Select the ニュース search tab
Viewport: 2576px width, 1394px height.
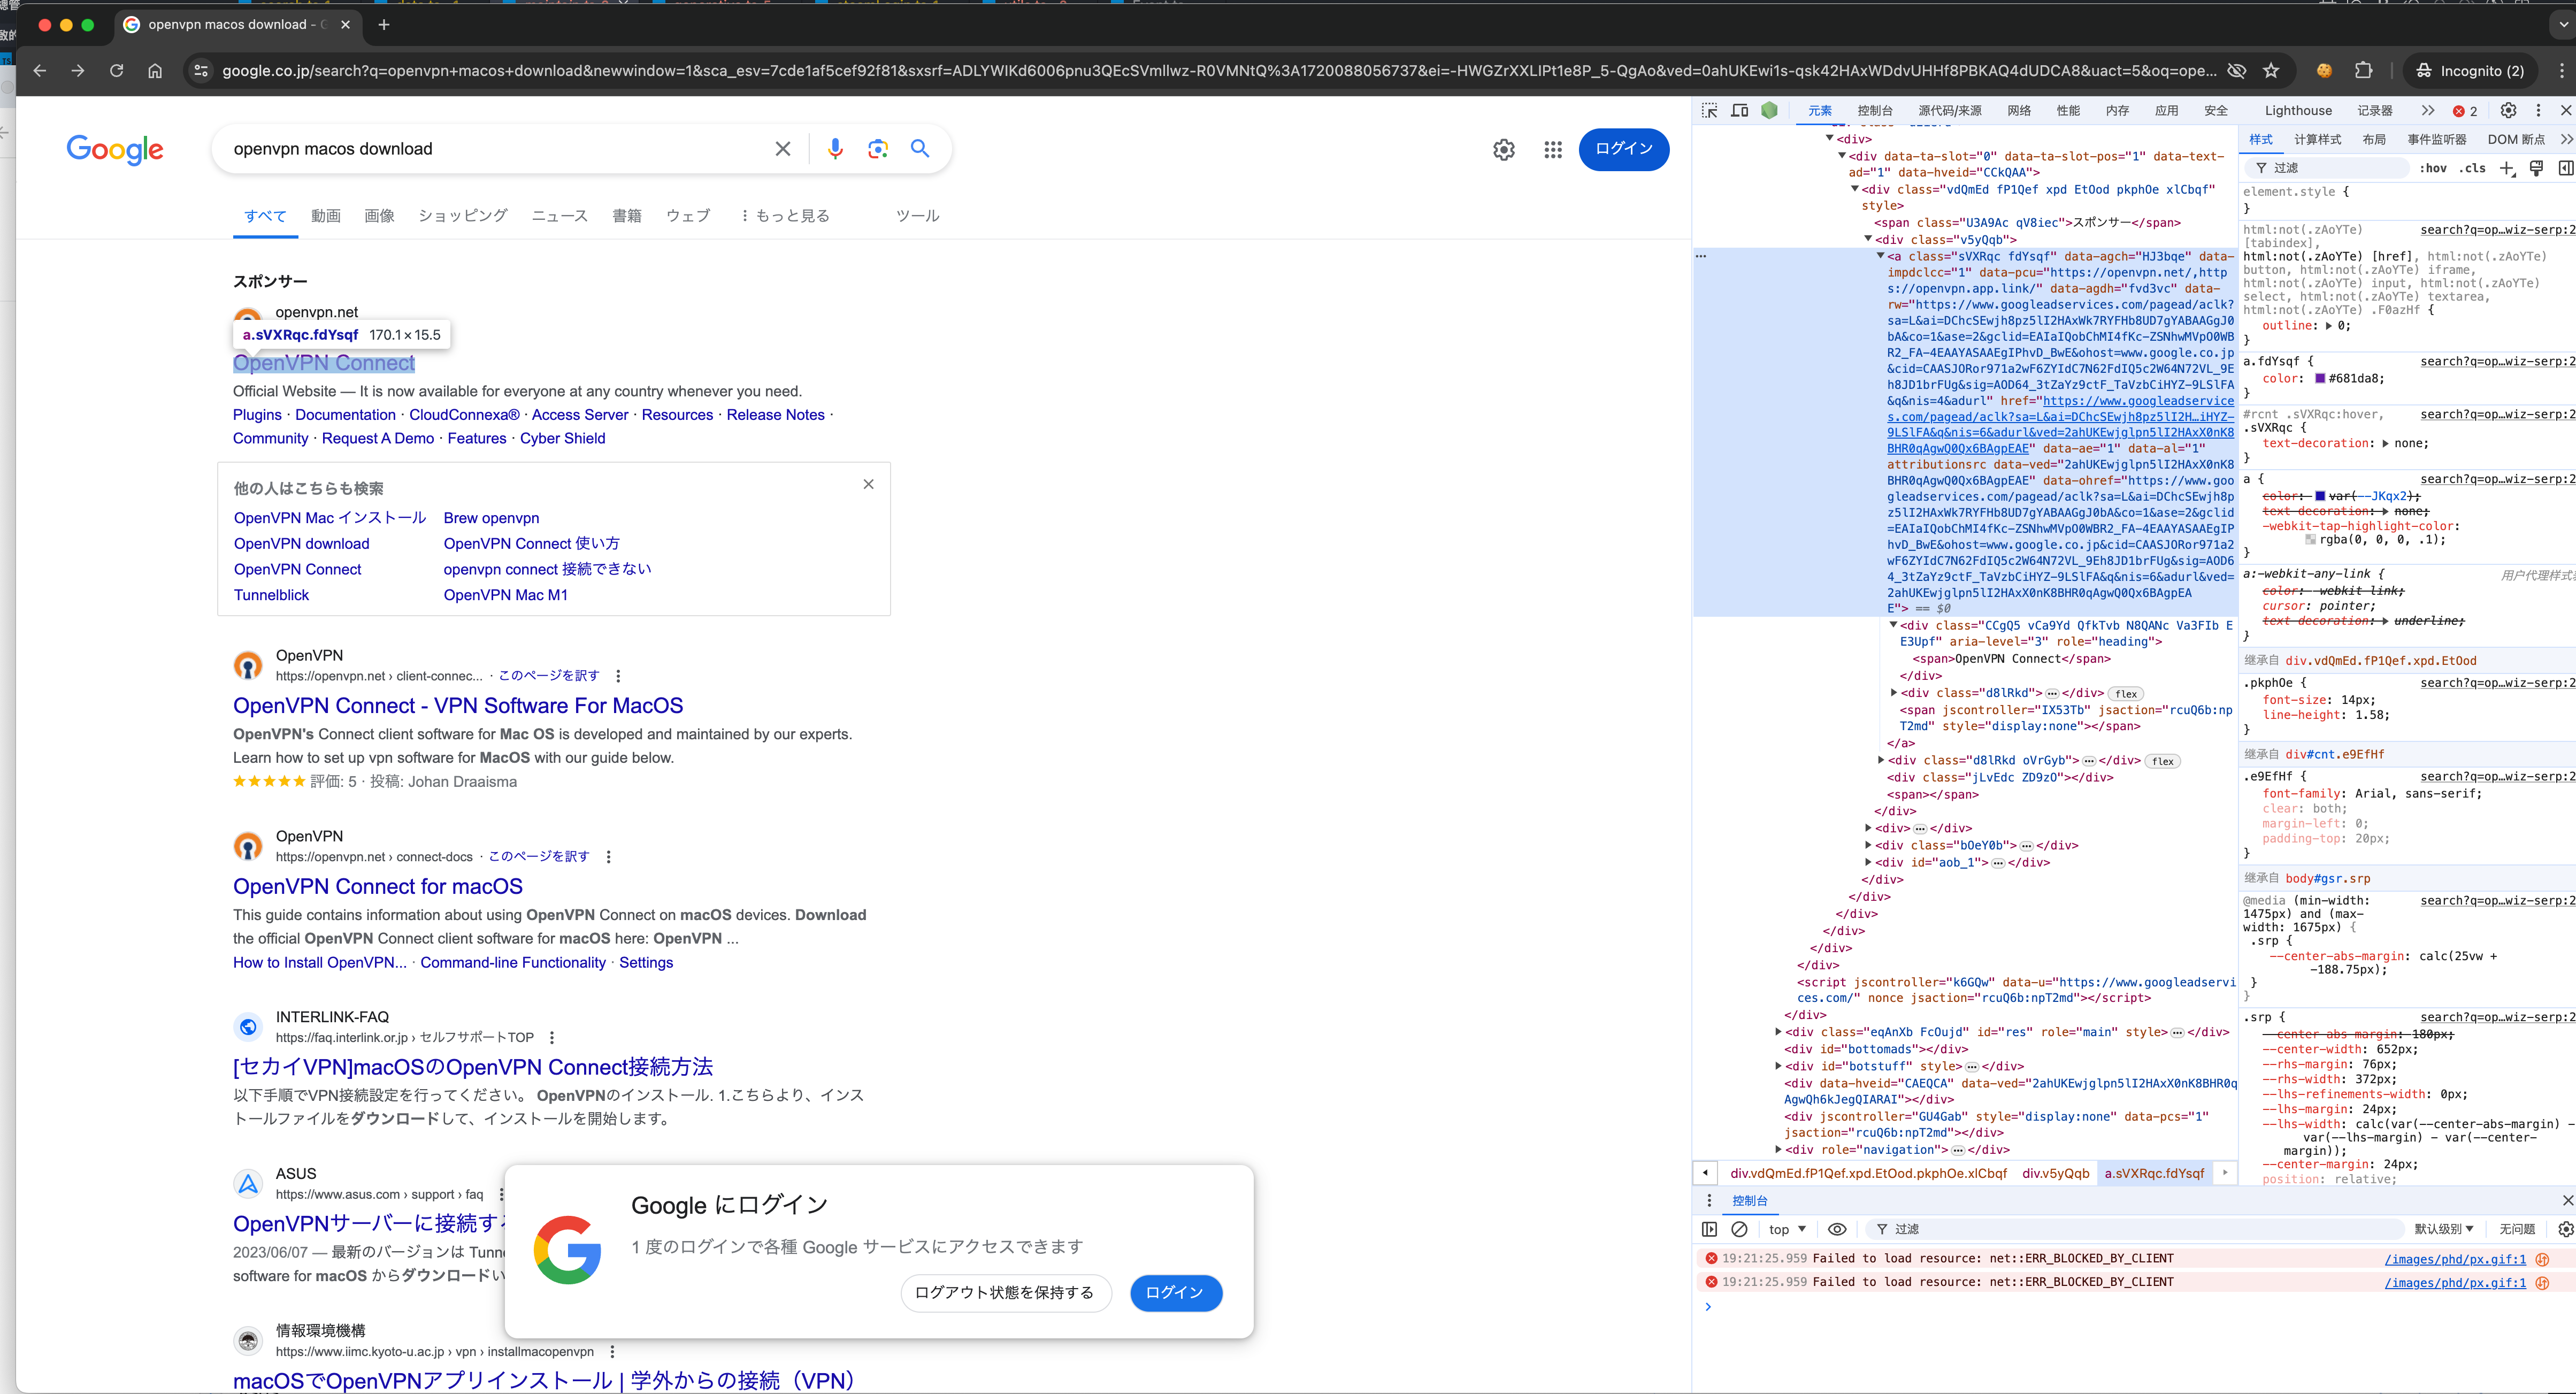tap(559, 216)
